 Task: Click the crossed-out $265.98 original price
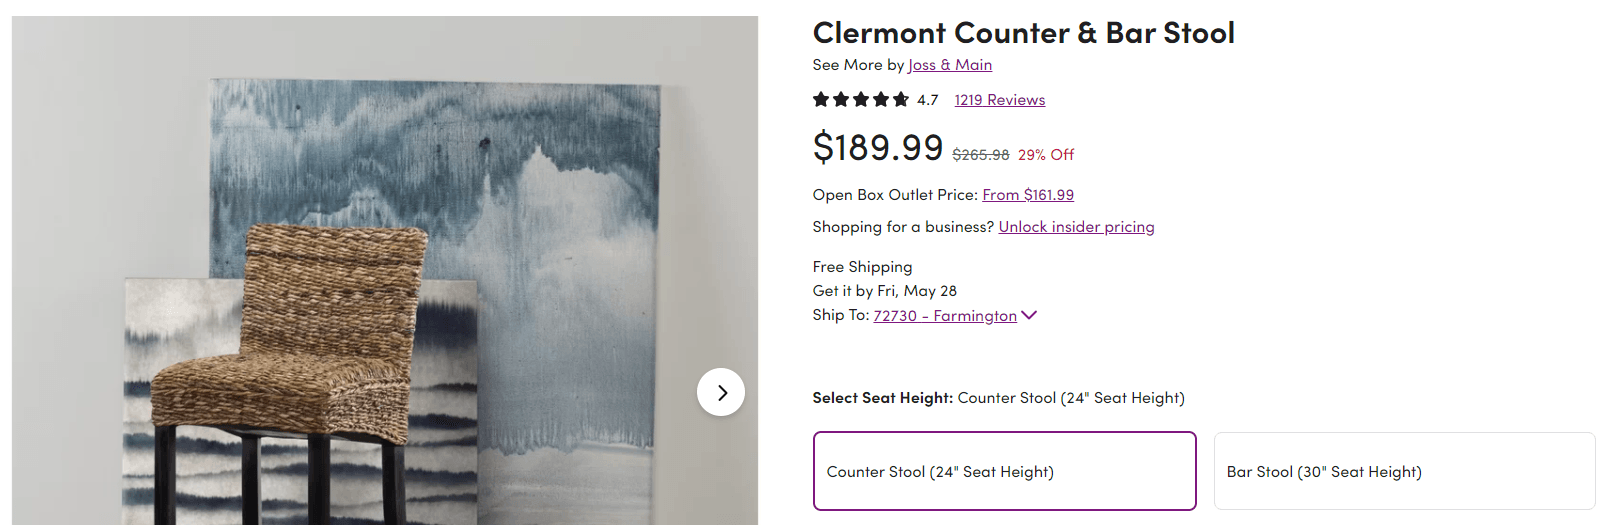(981, 155)
